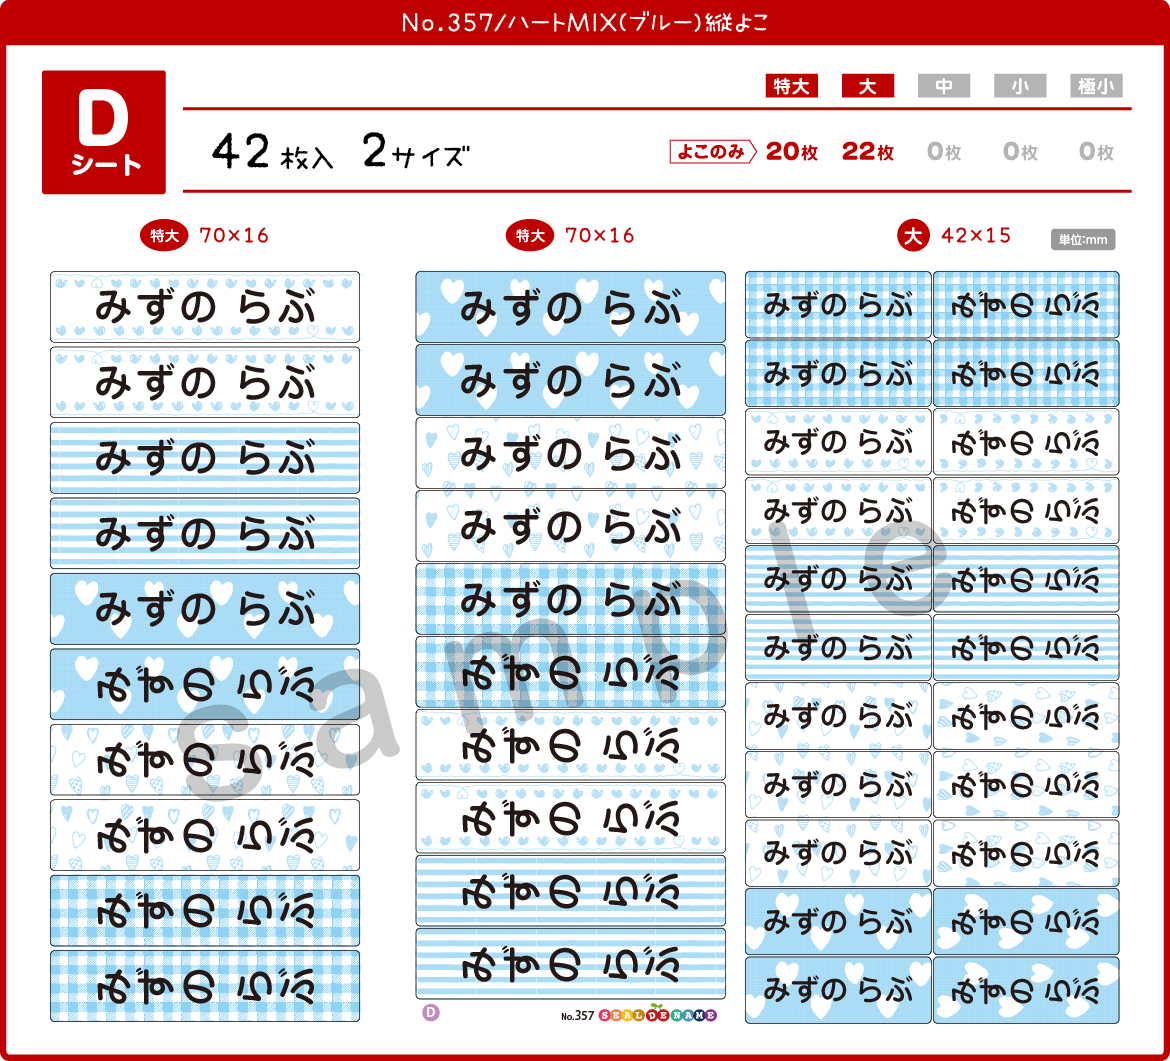Select the gray 中 size tag

(944, 86)
